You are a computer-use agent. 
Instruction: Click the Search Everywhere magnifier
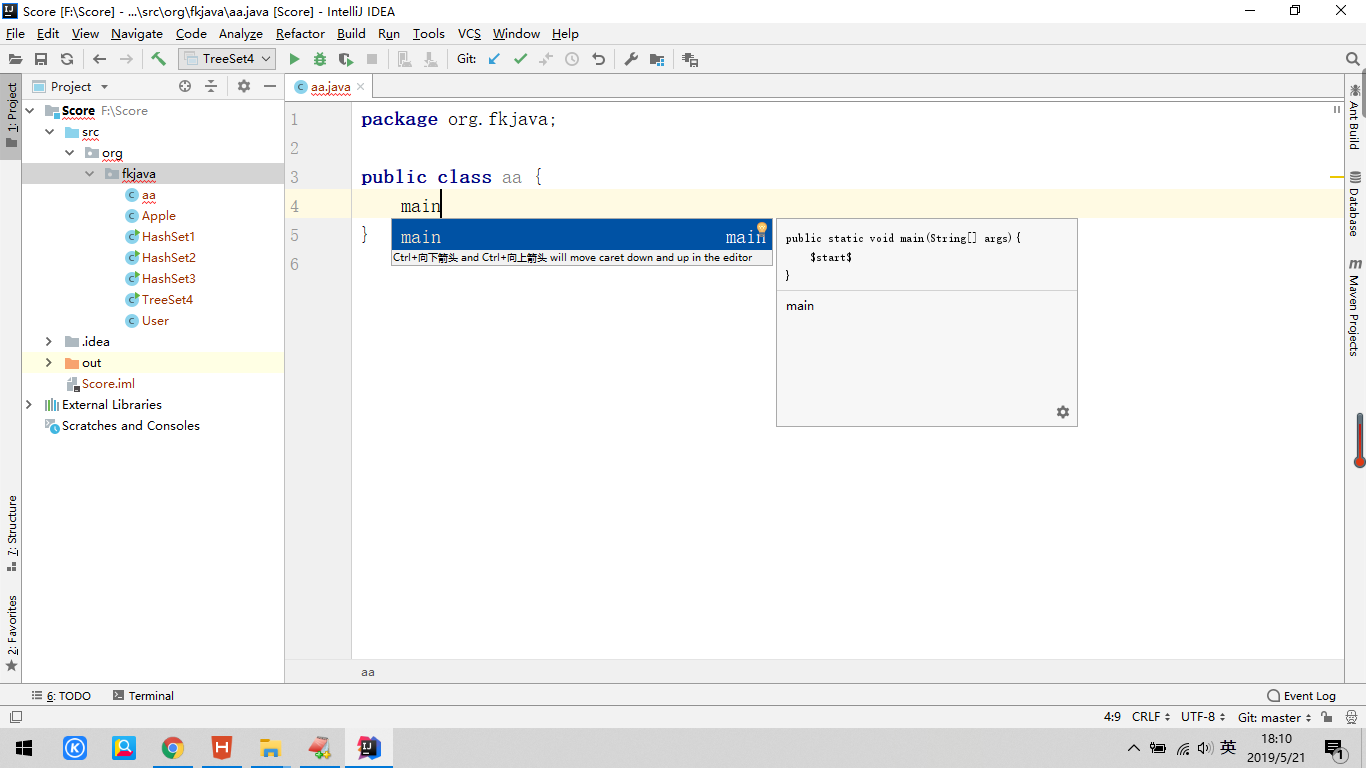click(x=1353, y=59)
